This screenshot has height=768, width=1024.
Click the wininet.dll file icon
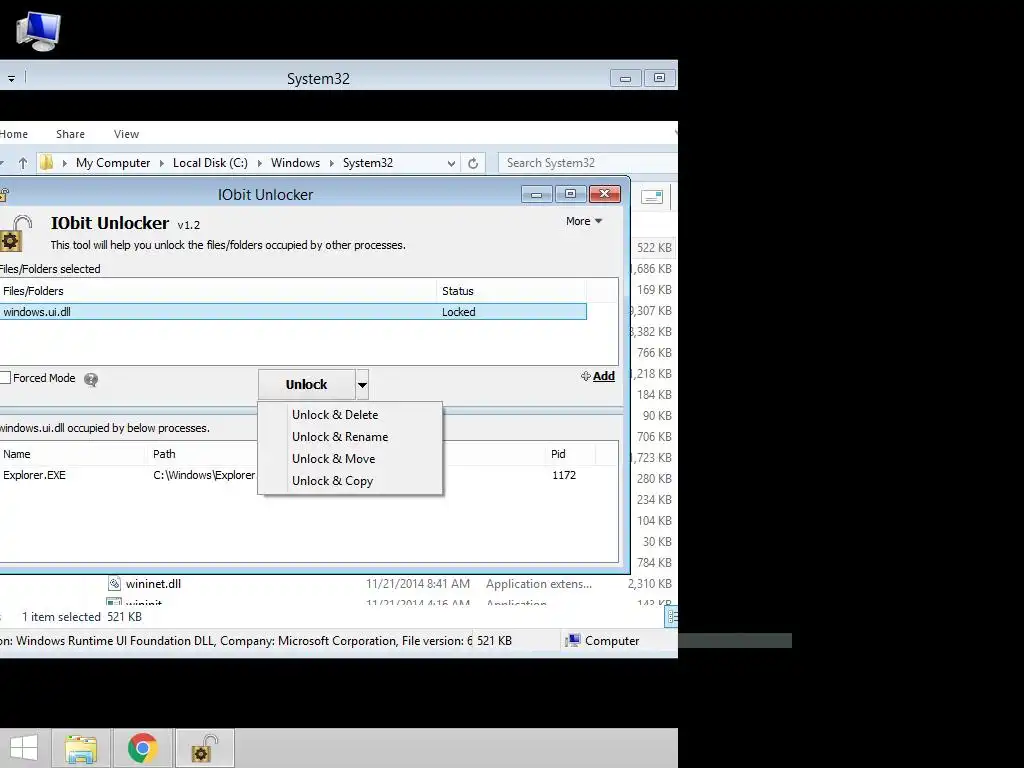[114, 584]
